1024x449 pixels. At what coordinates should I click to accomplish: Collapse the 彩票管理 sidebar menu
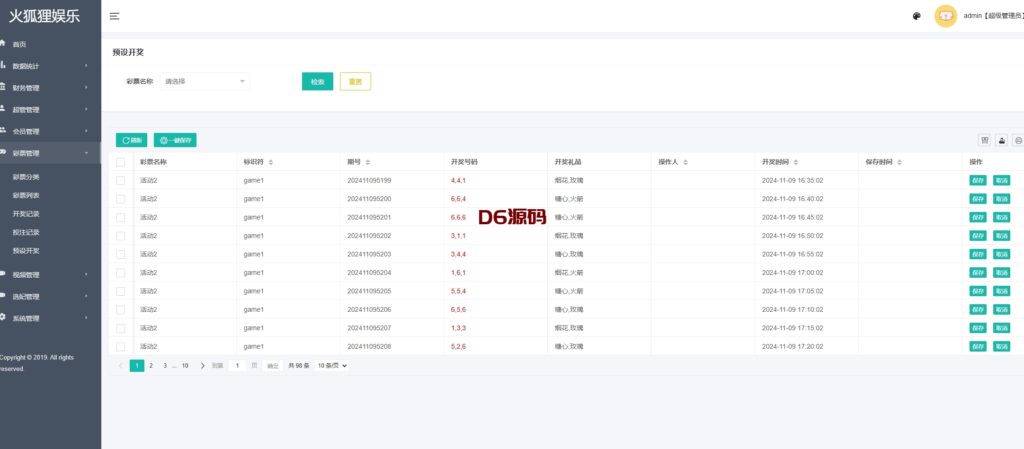point(50,153)
